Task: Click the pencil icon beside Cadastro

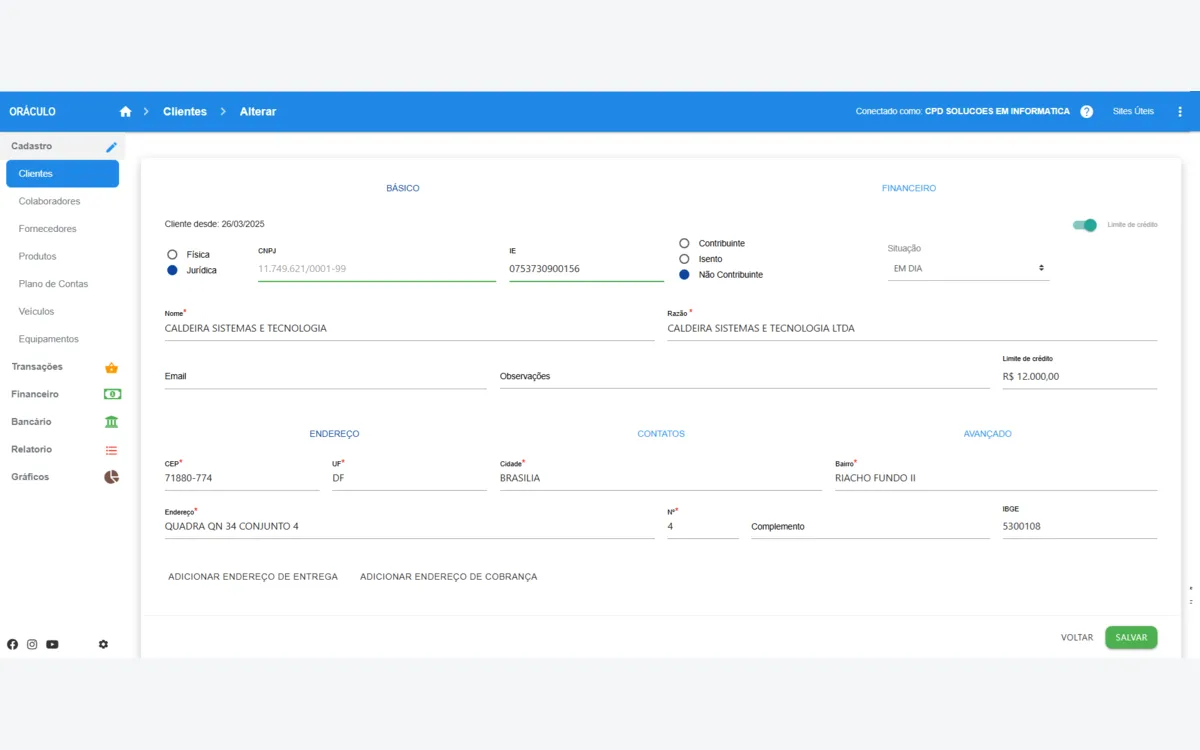Action: (112, 147)
